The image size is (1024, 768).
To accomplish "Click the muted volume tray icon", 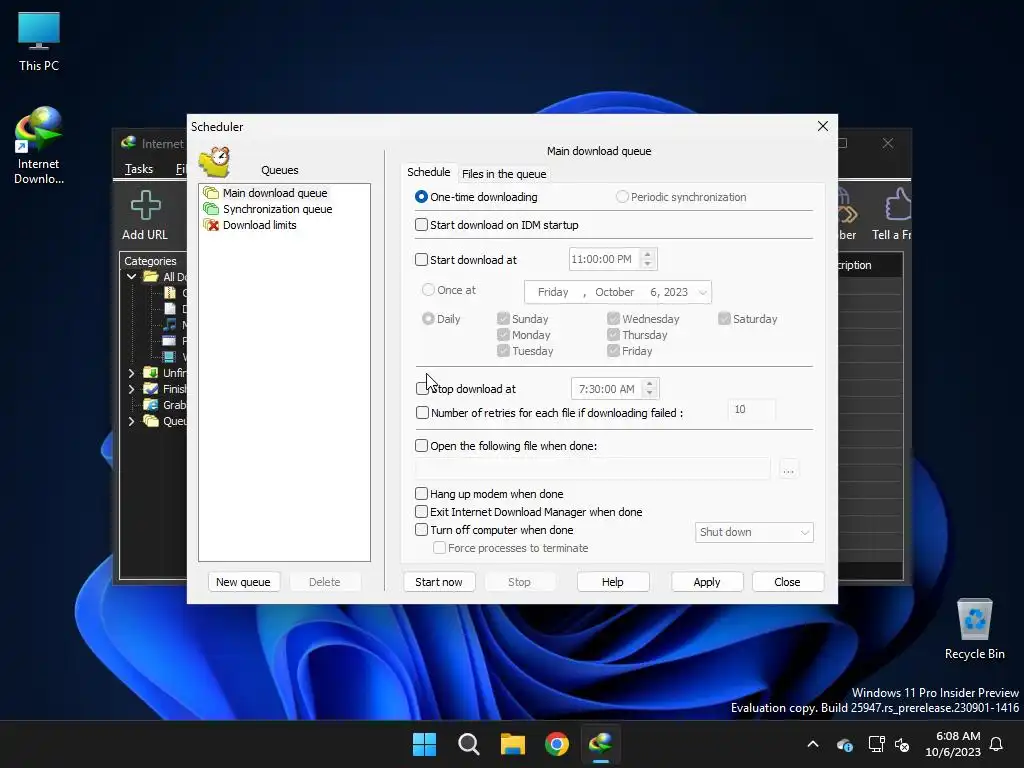I will point(902,744).
